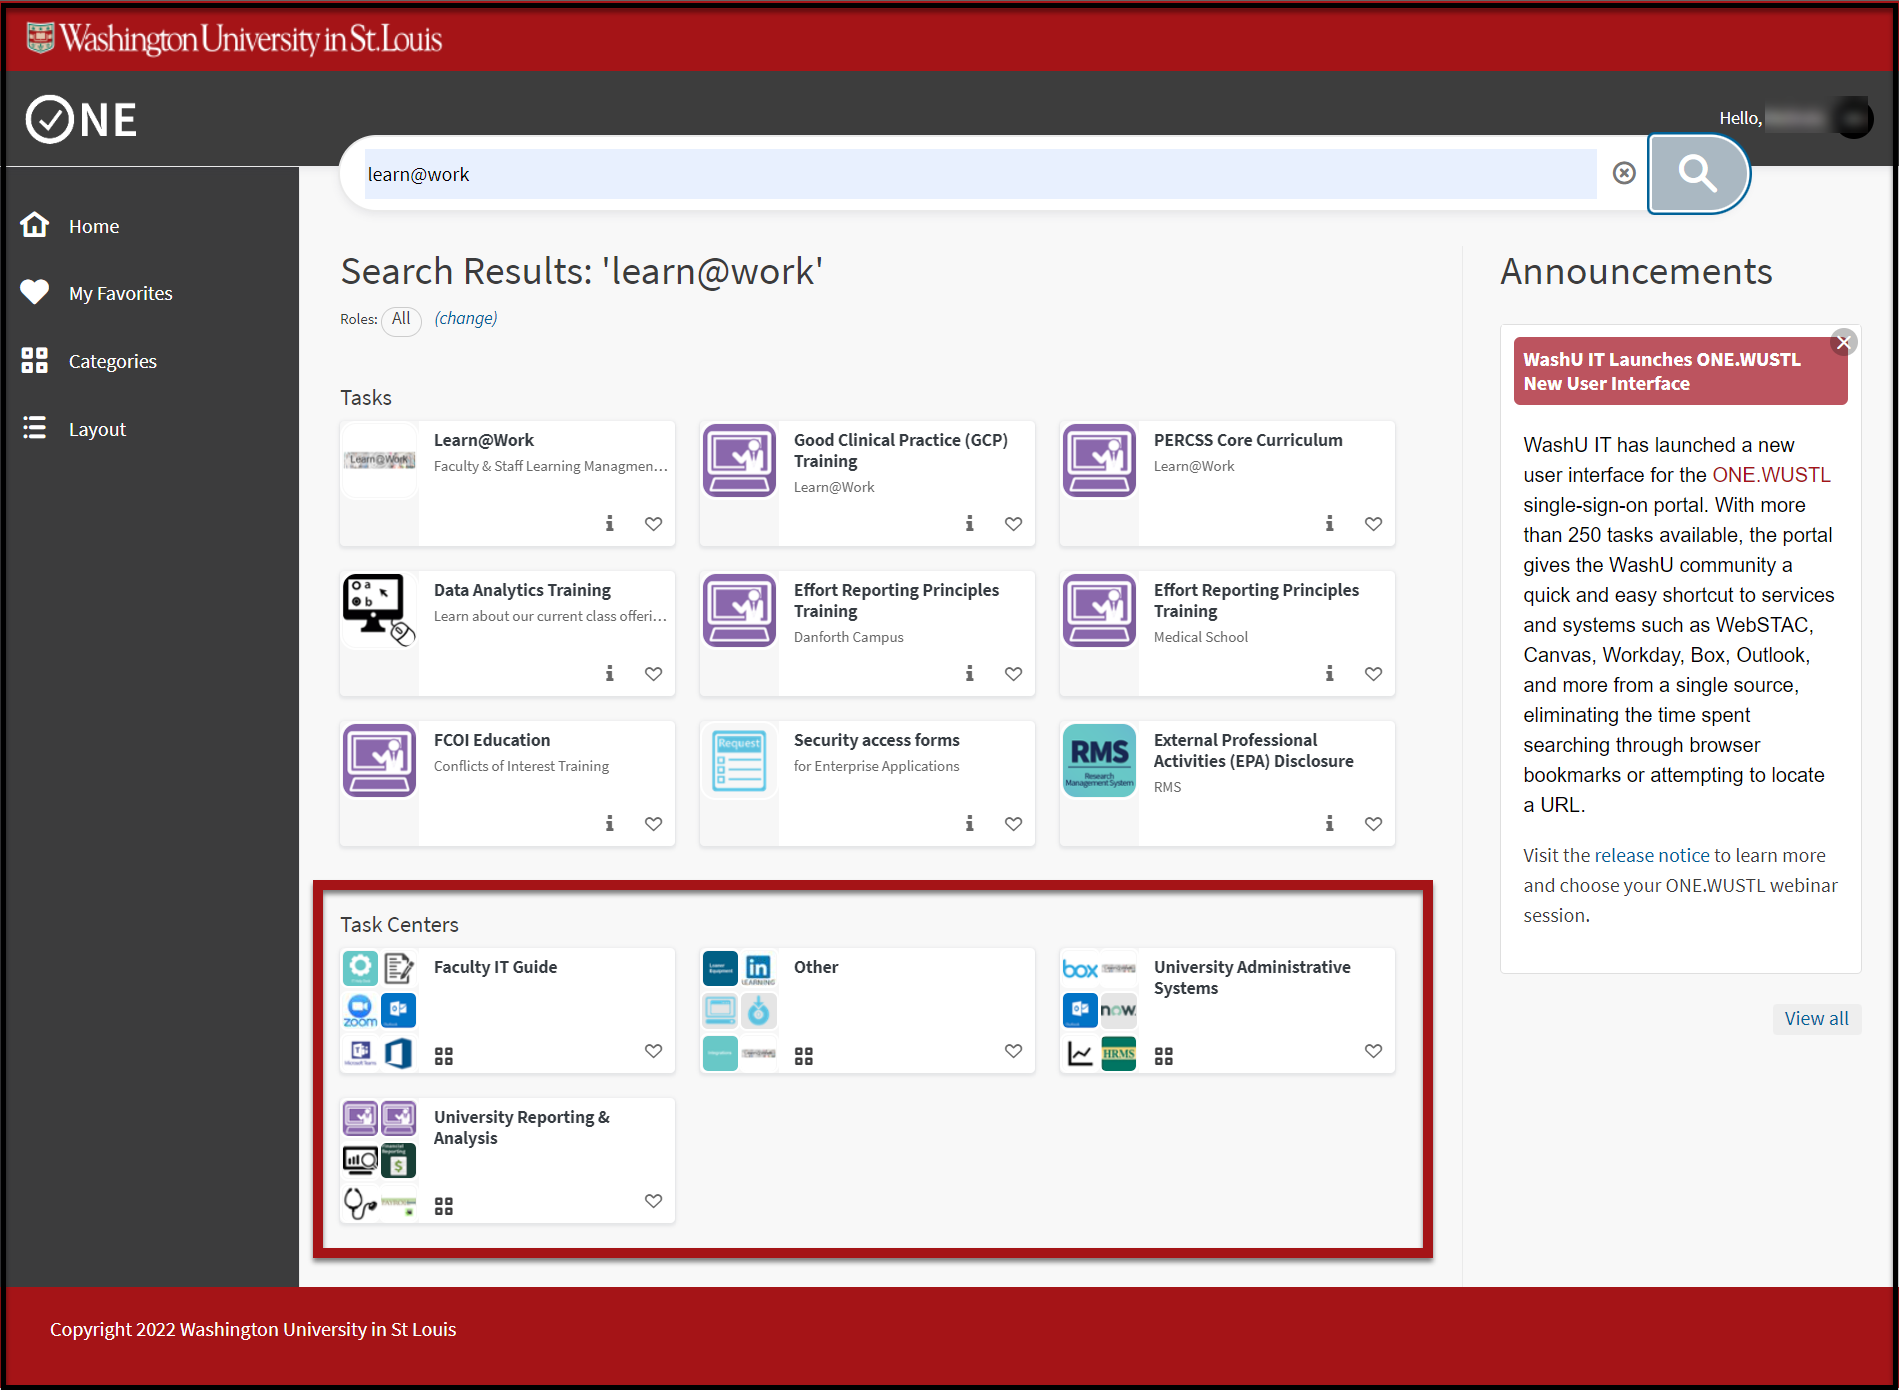Dismiss the WashU IT announcement

click(1843, 343)
